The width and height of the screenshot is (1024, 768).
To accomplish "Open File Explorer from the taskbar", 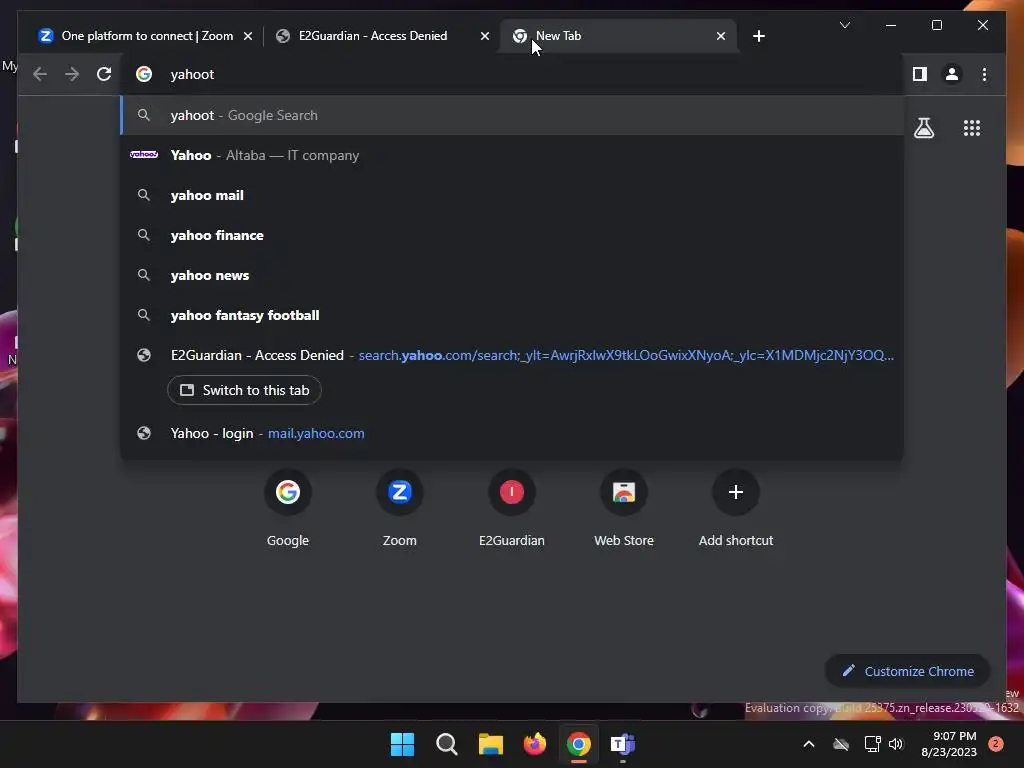I will (x=490, y=744).
